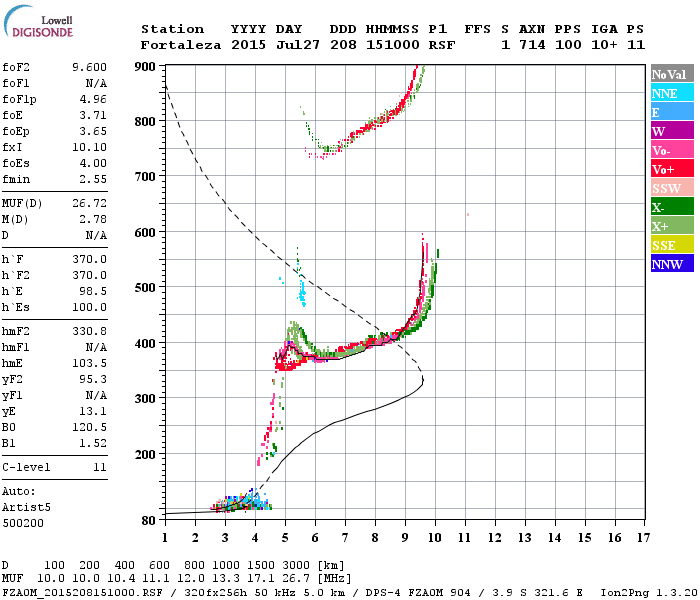Click the 500200 version number
This screenshot has height=600, width=700.
pyautogui.click(x=23, y=523)
